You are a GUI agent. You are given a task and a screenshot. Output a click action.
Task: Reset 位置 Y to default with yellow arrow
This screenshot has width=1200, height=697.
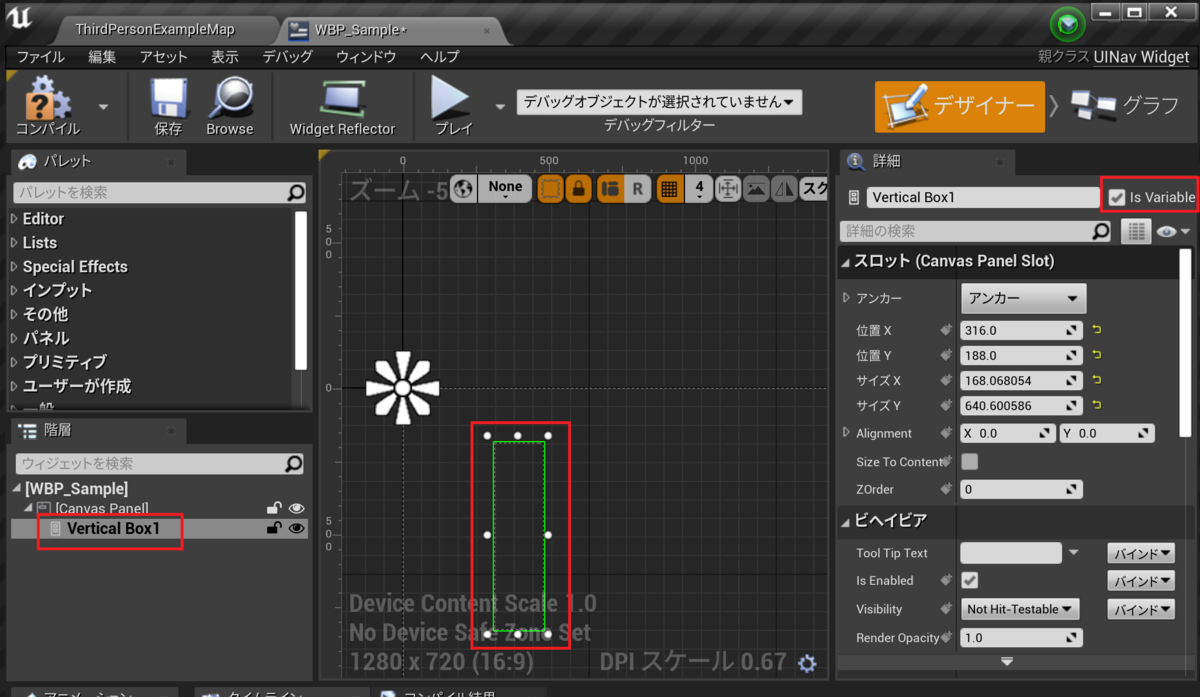1096,355
